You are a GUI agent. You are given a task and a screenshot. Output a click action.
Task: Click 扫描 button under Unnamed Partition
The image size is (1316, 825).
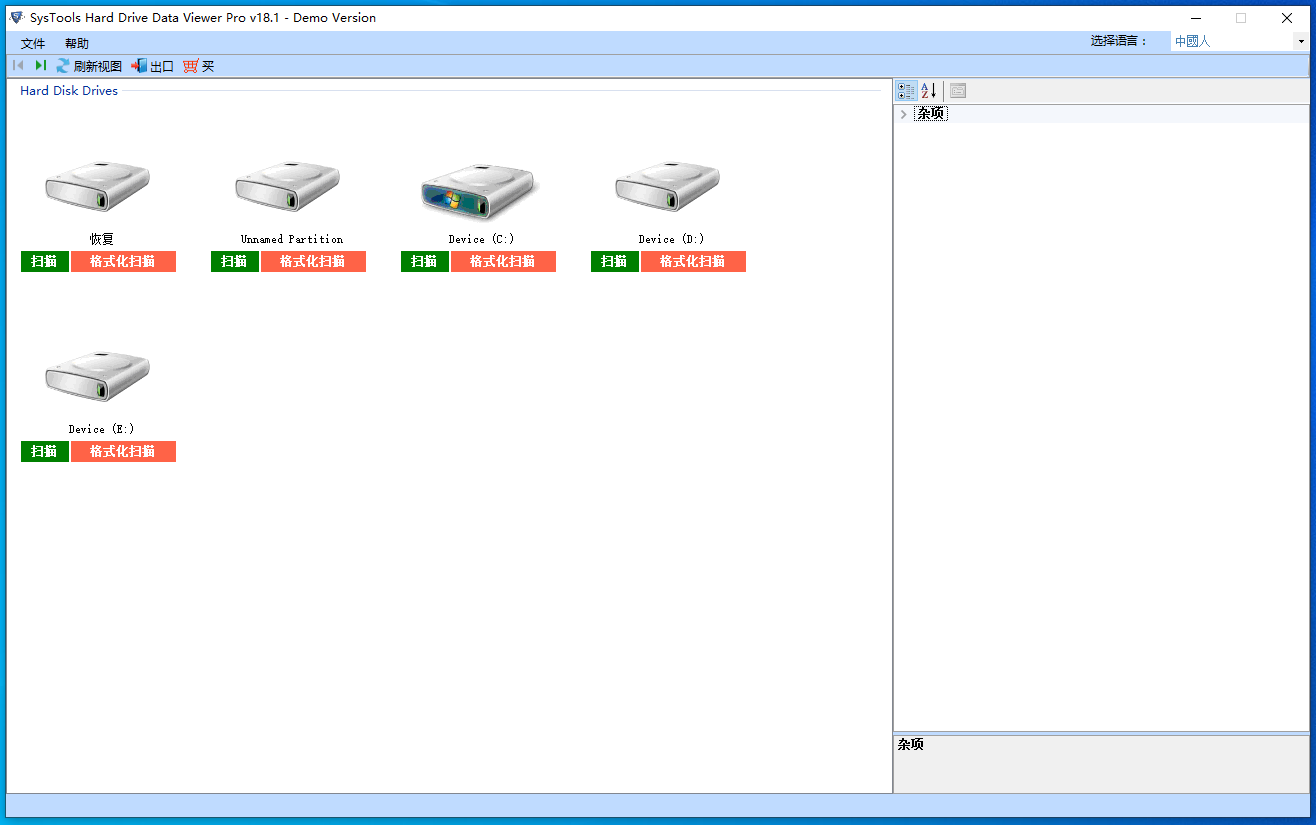(x=235, y=262)
